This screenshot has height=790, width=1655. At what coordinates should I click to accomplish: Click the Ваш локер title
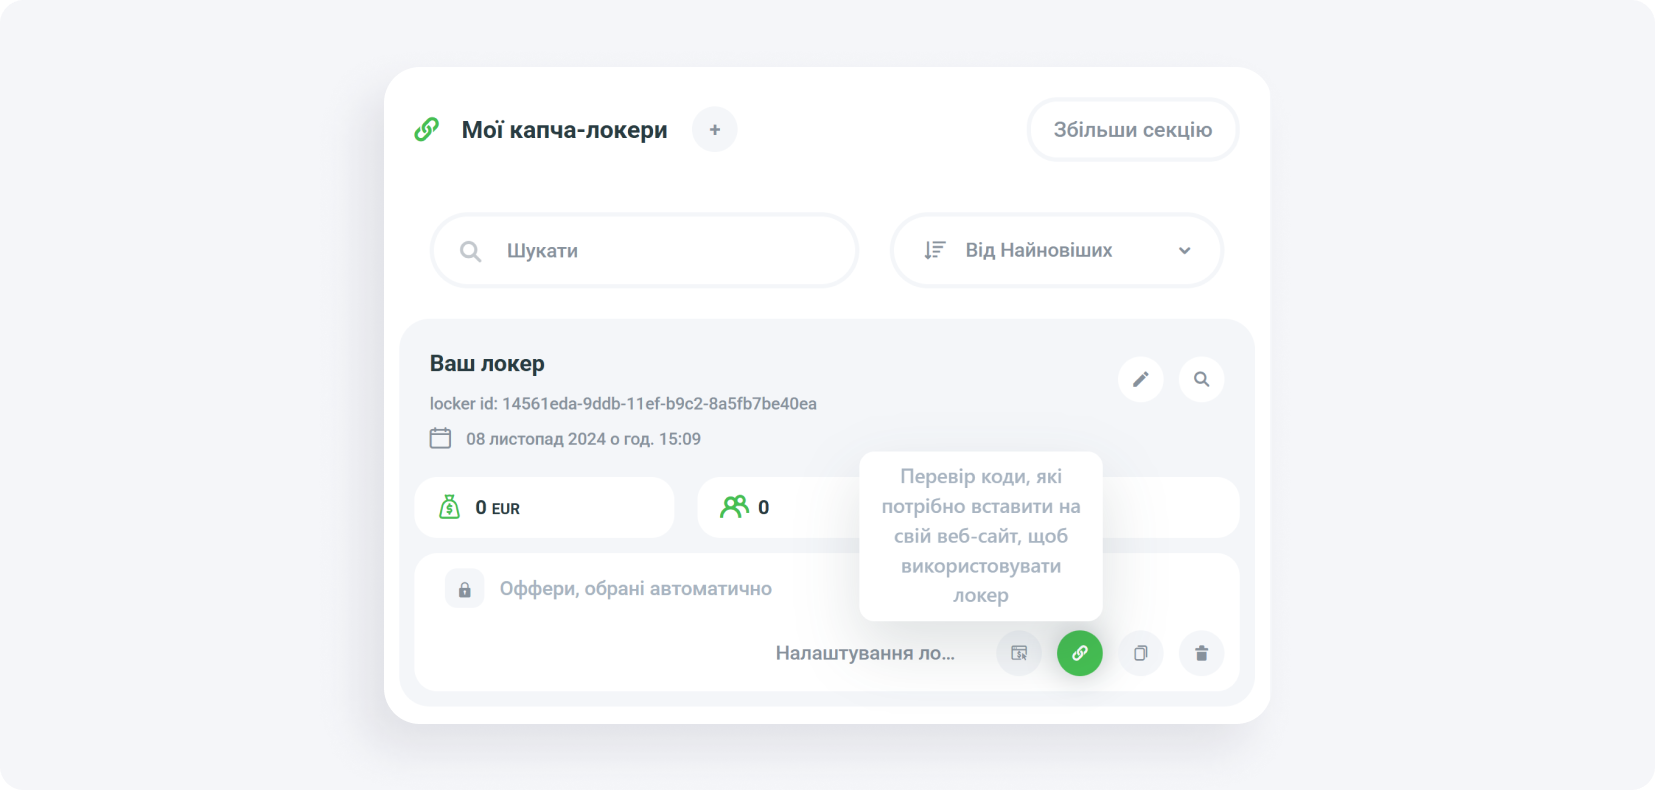click(x=487, y=364)
